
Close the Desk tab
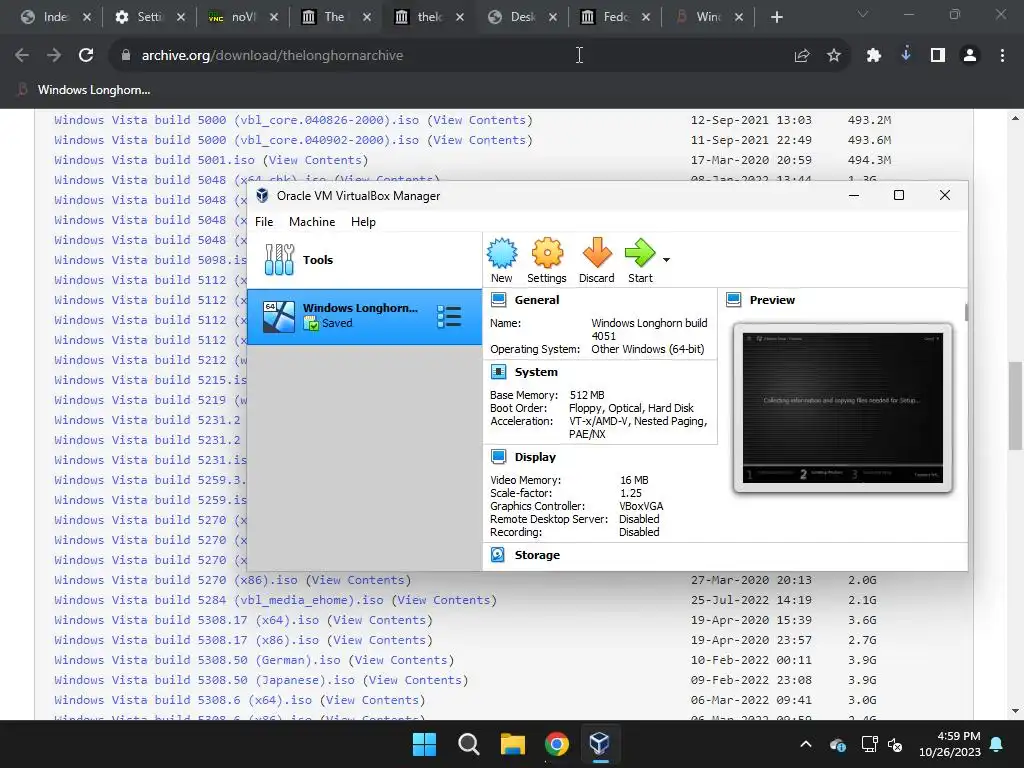553,17
